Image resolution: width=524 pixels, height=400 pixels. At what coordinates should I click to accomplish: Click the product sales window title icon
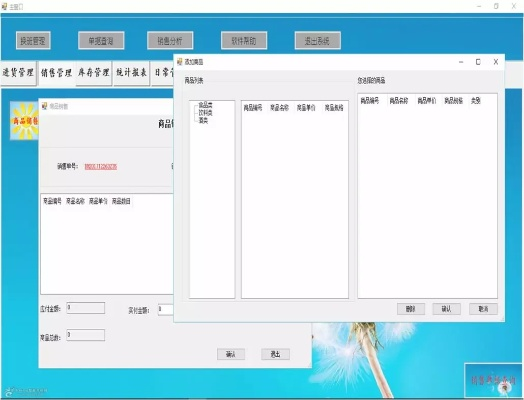pos(44,106)
